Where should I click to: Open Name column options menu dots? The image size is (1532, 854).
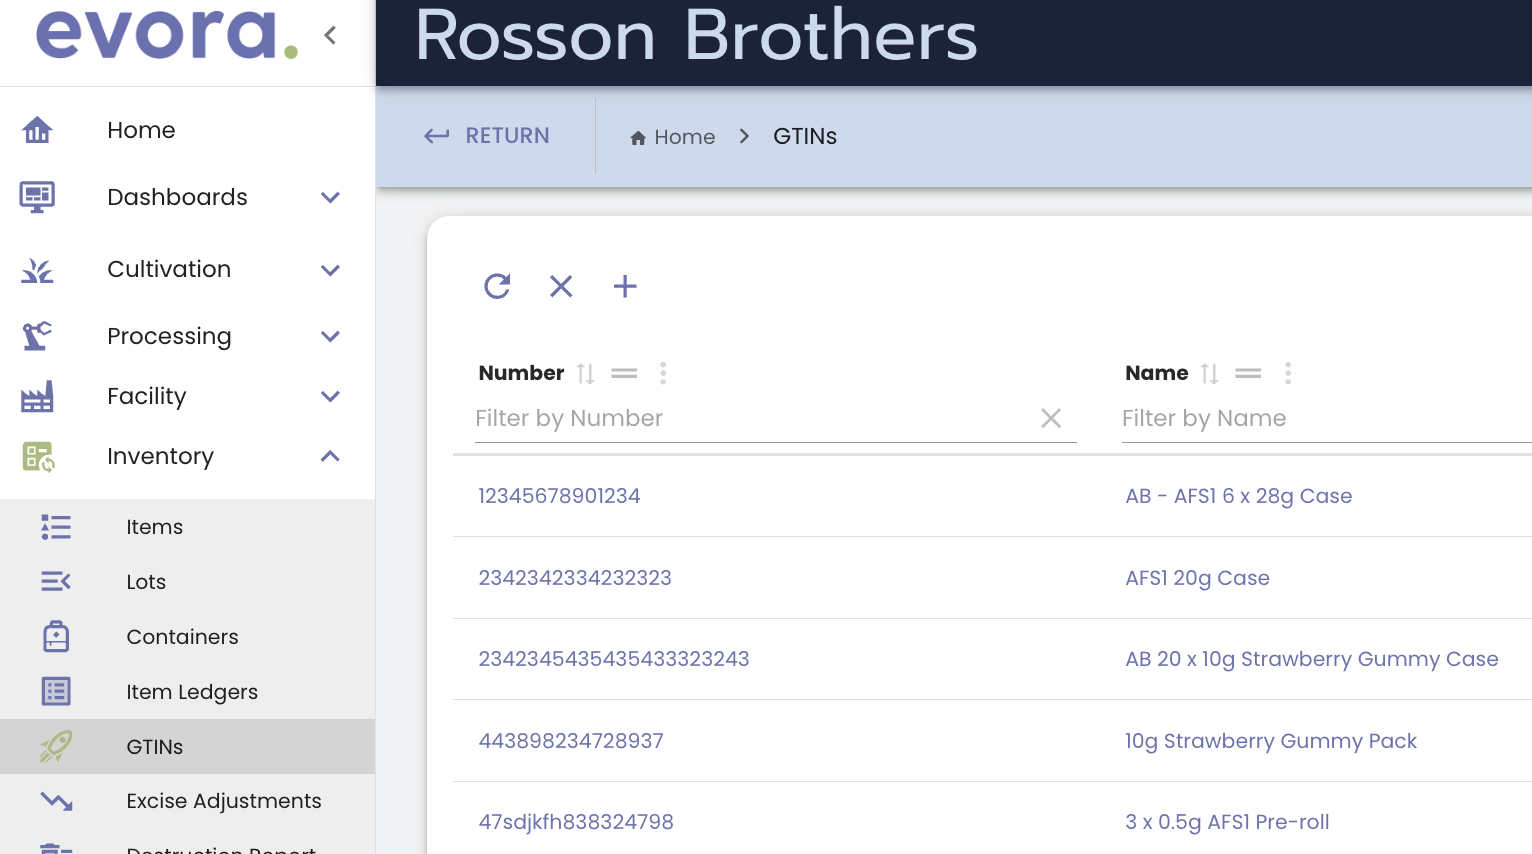pyautogui.click(x=1288, y=373)
